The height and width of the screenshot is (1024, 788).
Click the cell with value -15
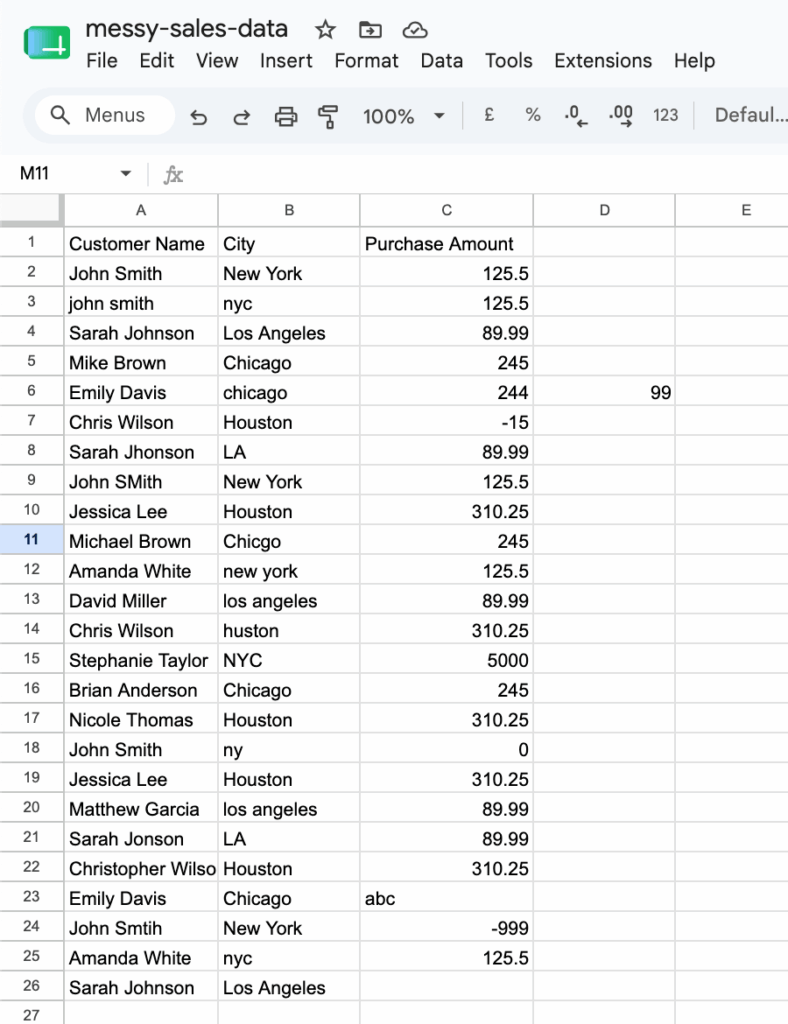tap(446, 422)
